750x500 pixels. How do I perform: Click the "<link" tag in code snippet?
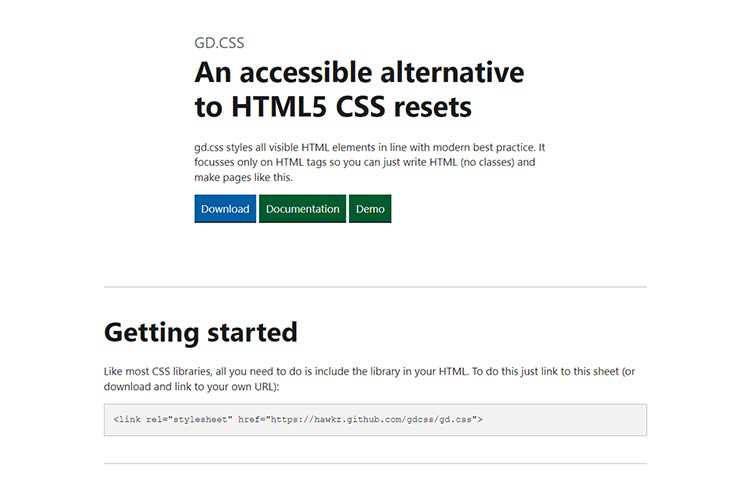pyautogui.click(x=126, y=420)
